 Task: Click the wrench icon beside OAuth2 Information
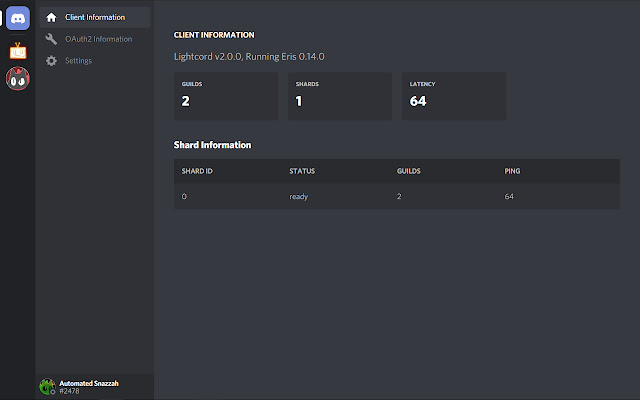pos(51,39)
